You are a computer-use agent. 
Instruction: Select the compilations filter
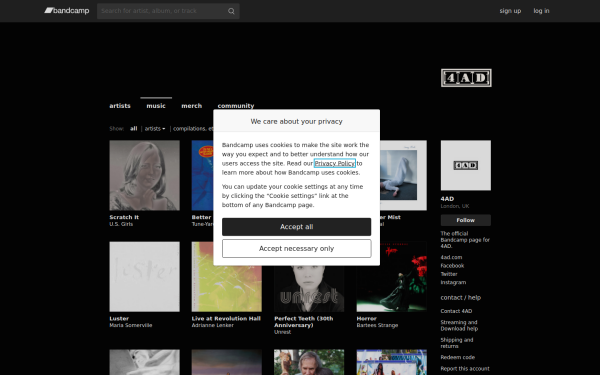pyautogui.click(x=193, y=129)
